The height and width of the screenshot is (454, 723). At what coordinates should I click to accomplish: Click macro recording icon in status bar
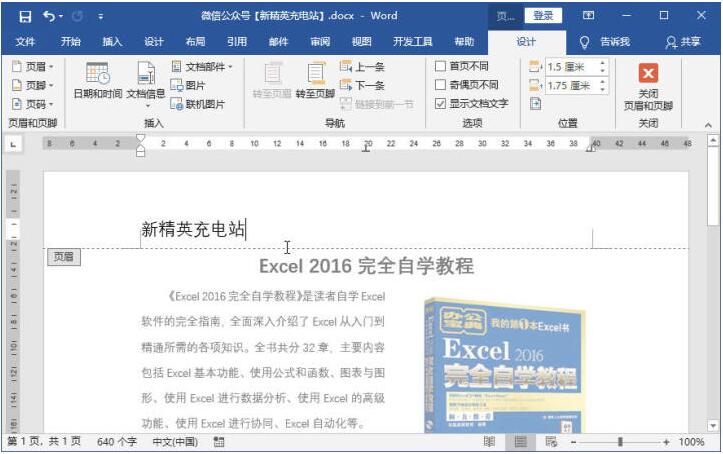pyautogui.click(x=219, y=442)
